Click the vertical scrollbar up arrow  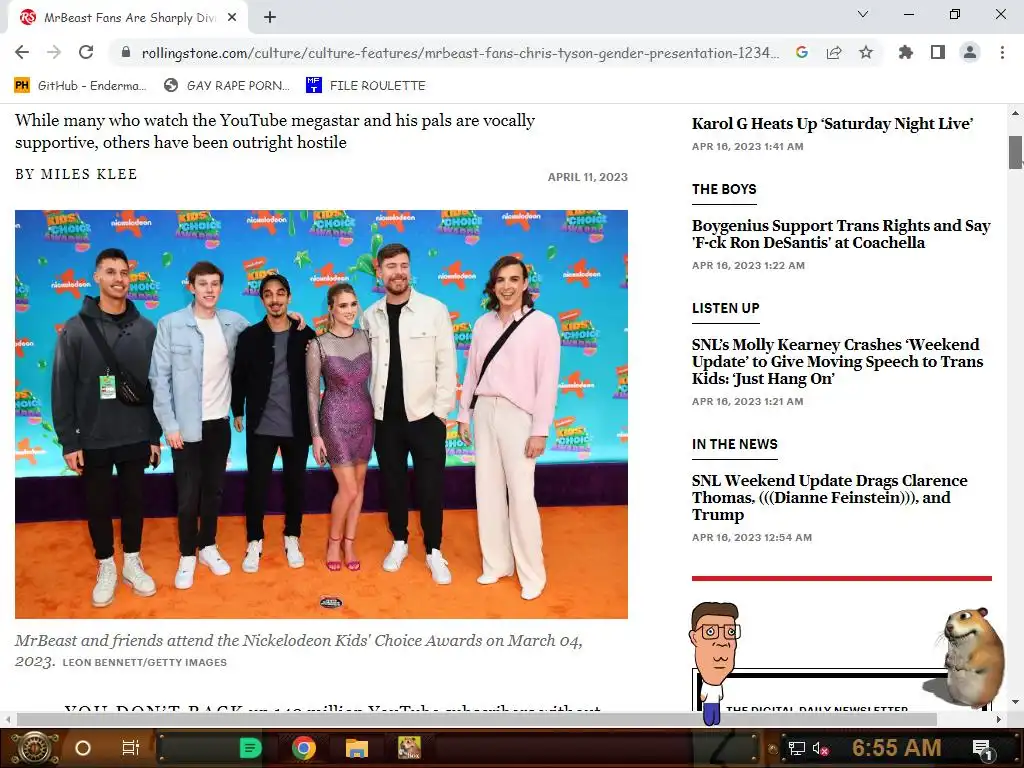1016,113
